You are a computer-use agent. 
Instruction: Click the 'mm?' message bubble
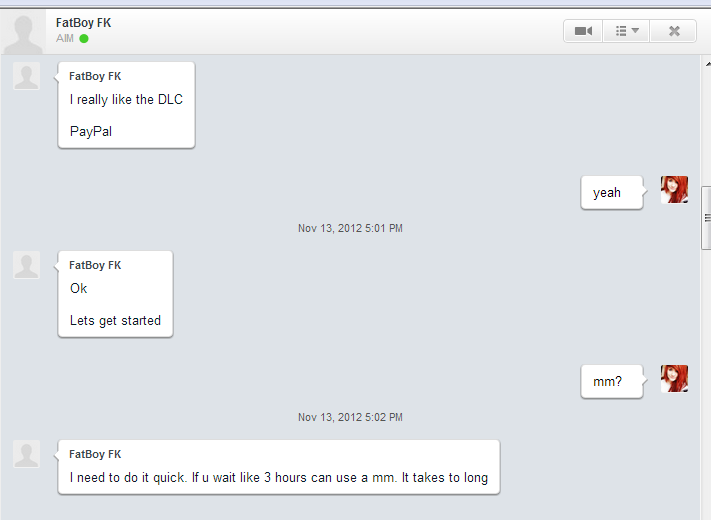[612, 382]
